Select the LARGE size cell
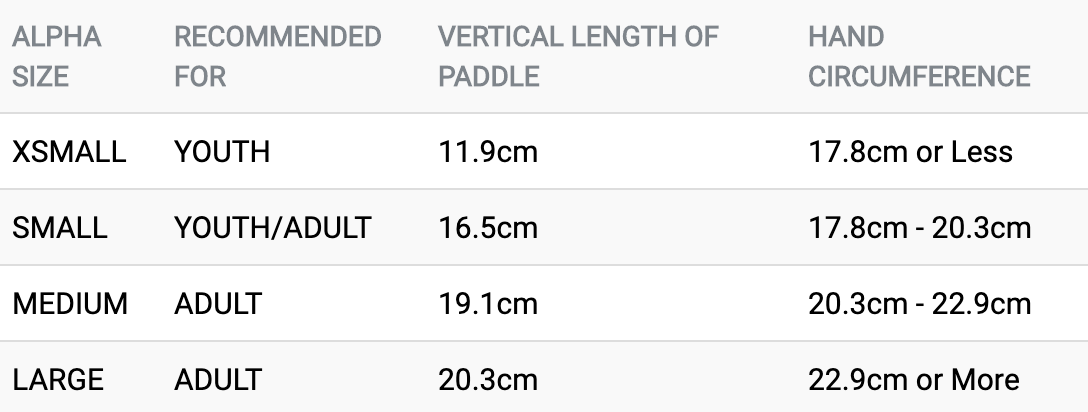This screenshot has height=412, width=1088. 58,380
